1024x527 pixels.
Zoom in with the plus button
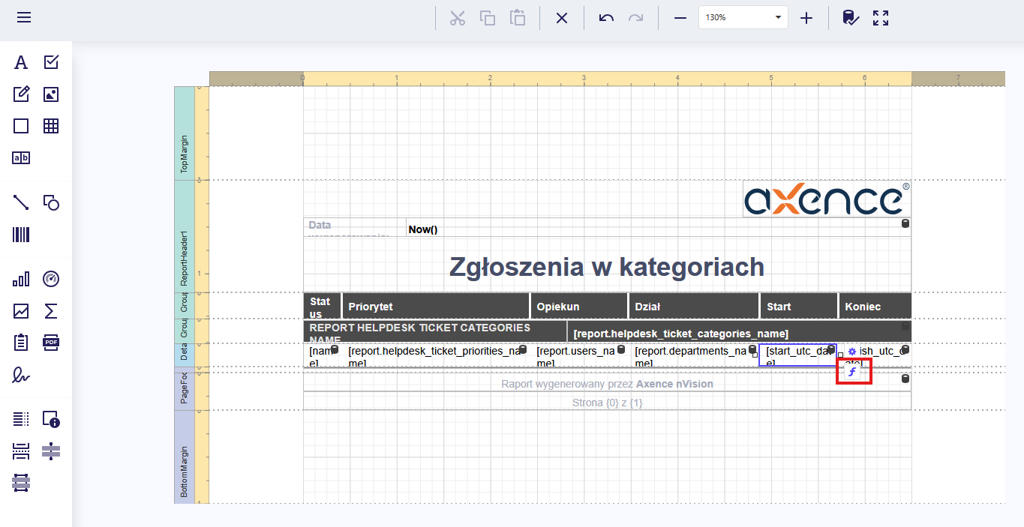(x=807, y=18)
